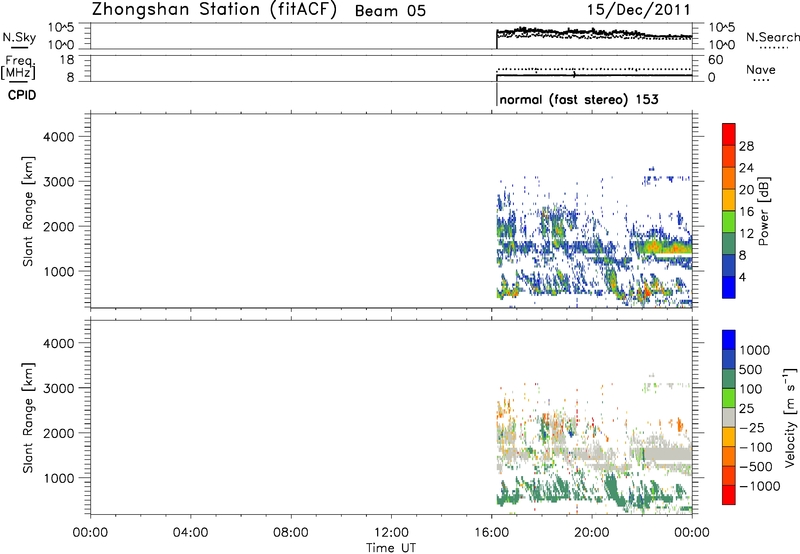Click the 'Time UT' axis title
Image resolution: width=800 pixels, height=554 pixels.
tap(391, 548)
